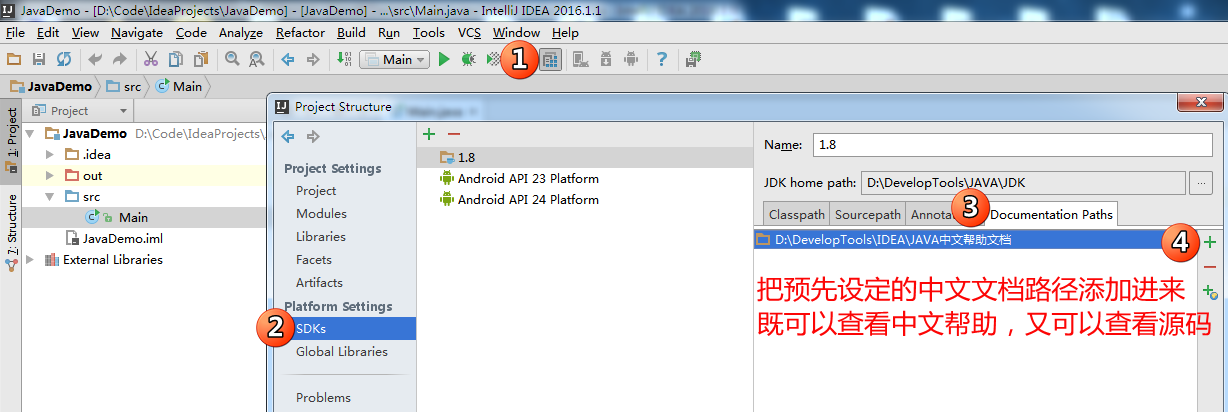Run Main with the green play icon
This screenshot has width=1228, height=412.
(444, 59)
